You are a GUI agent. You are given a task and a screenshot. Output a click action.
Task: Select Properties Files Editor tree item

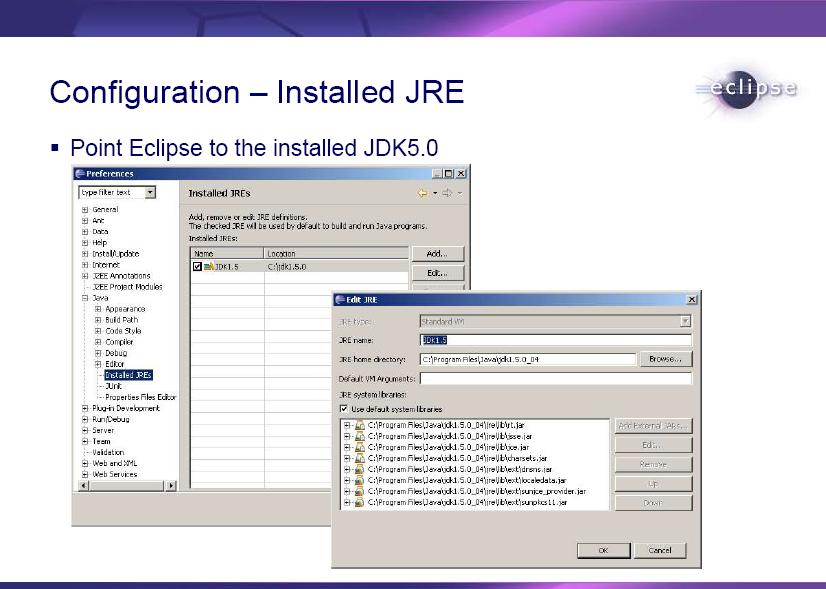coord(140,397)
